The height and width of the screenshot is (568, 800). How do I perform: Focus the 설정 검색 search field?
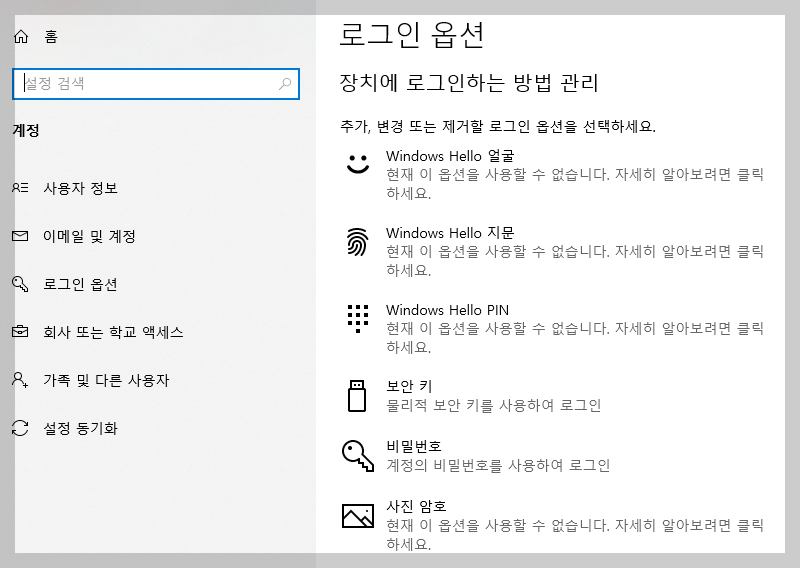pos(156,84)
